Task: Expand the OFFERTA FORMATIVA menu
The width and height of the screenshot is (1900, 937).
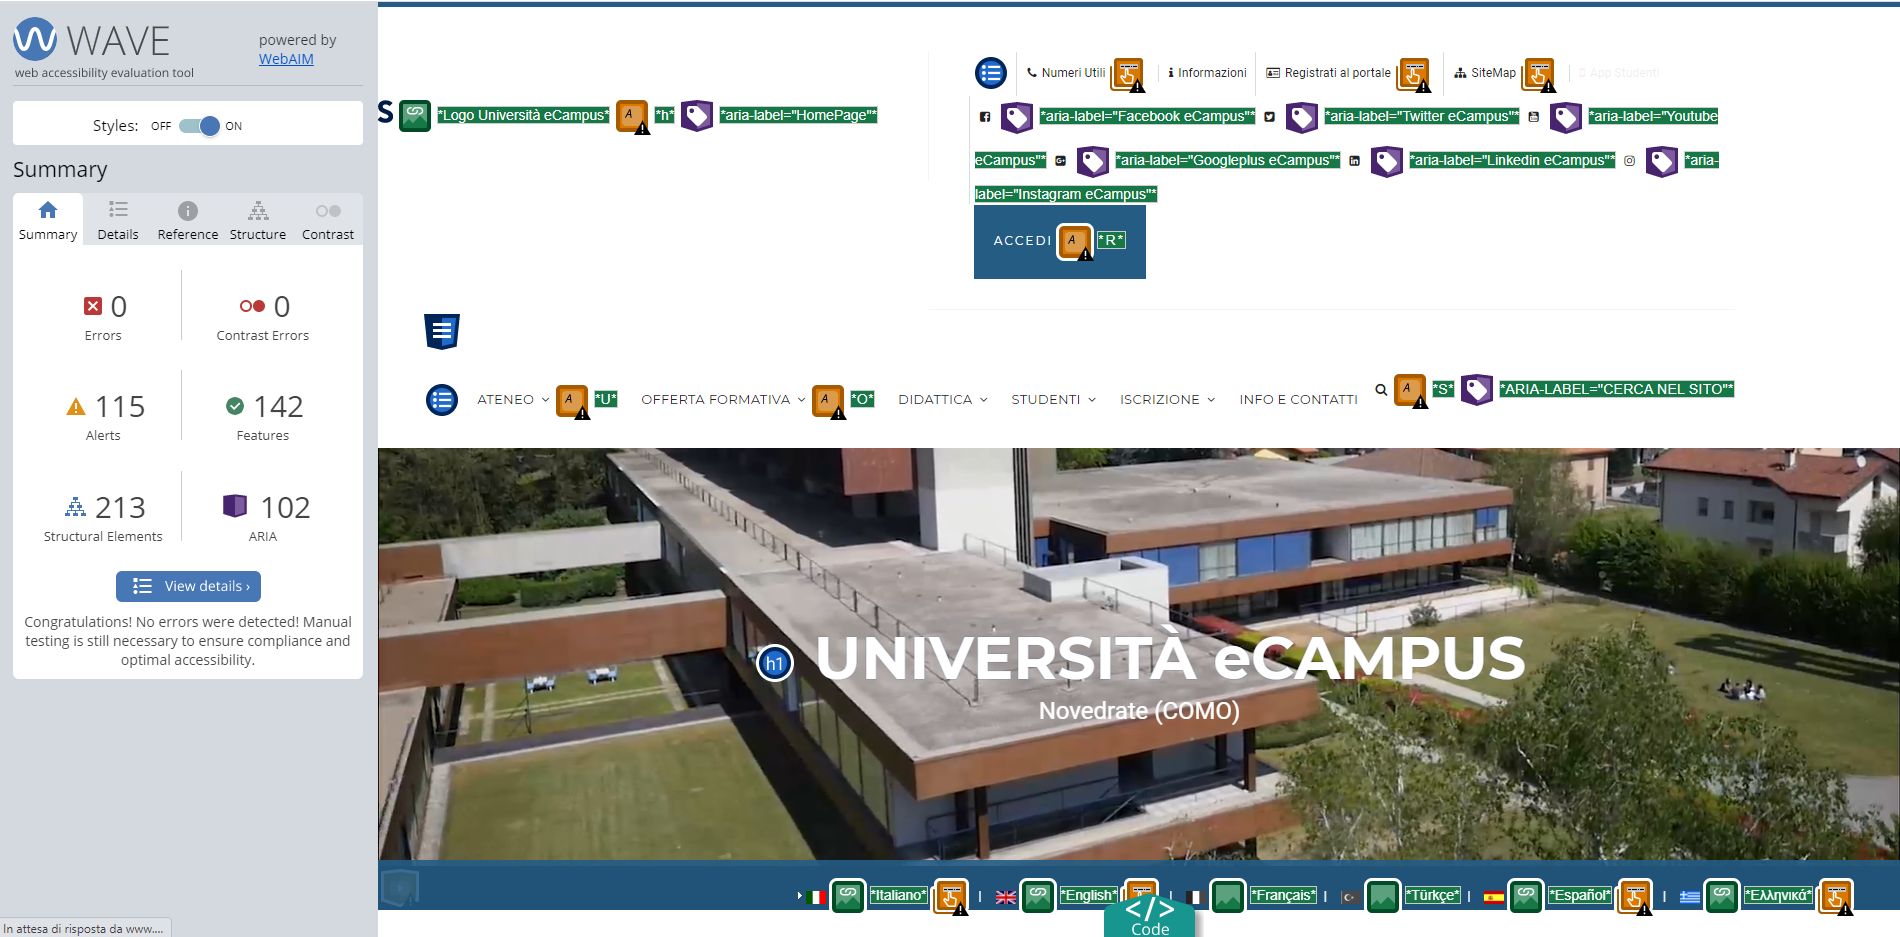Action: click(x=723, y=399)
